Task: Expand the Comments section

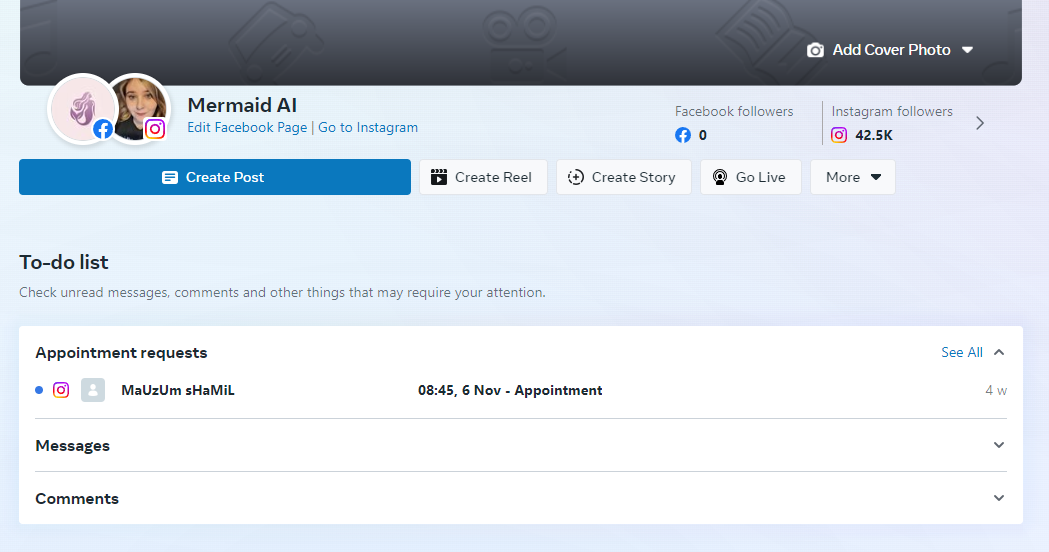Action: (999, 498)
